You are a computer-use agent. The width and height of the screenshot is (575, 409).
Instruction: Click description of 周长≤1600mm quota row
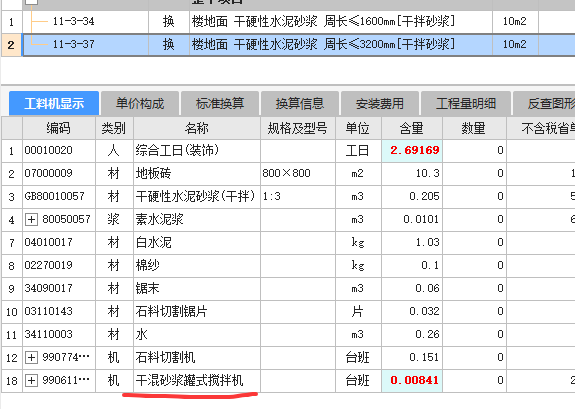point(341,21)
